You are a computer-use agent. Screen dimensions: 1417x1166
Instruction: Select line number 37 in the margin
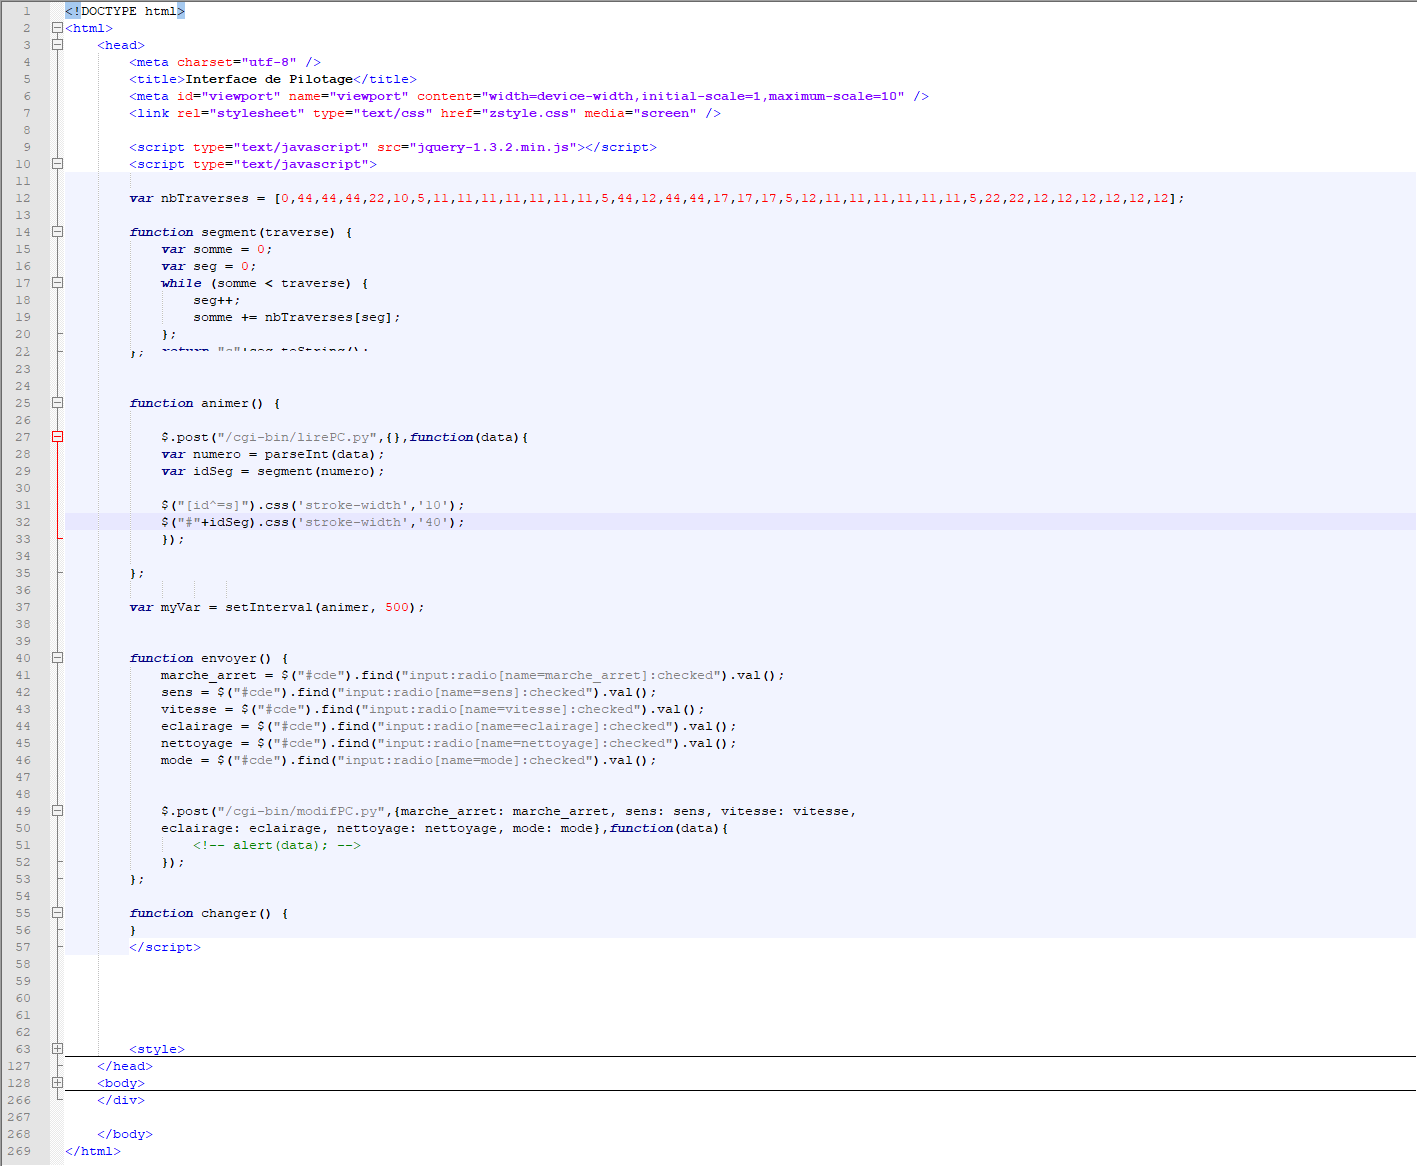(23, 607)
